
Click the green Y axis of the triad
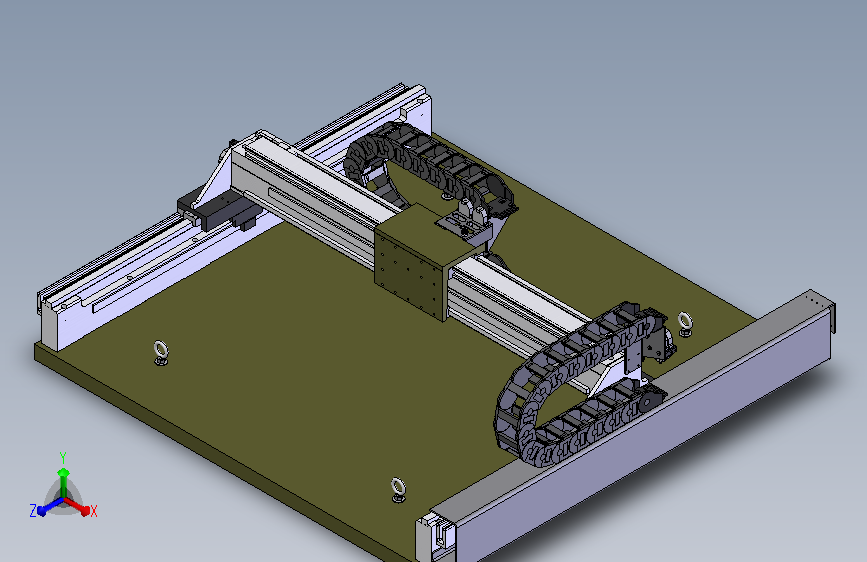pyautogui.click(x=63, y=481)
